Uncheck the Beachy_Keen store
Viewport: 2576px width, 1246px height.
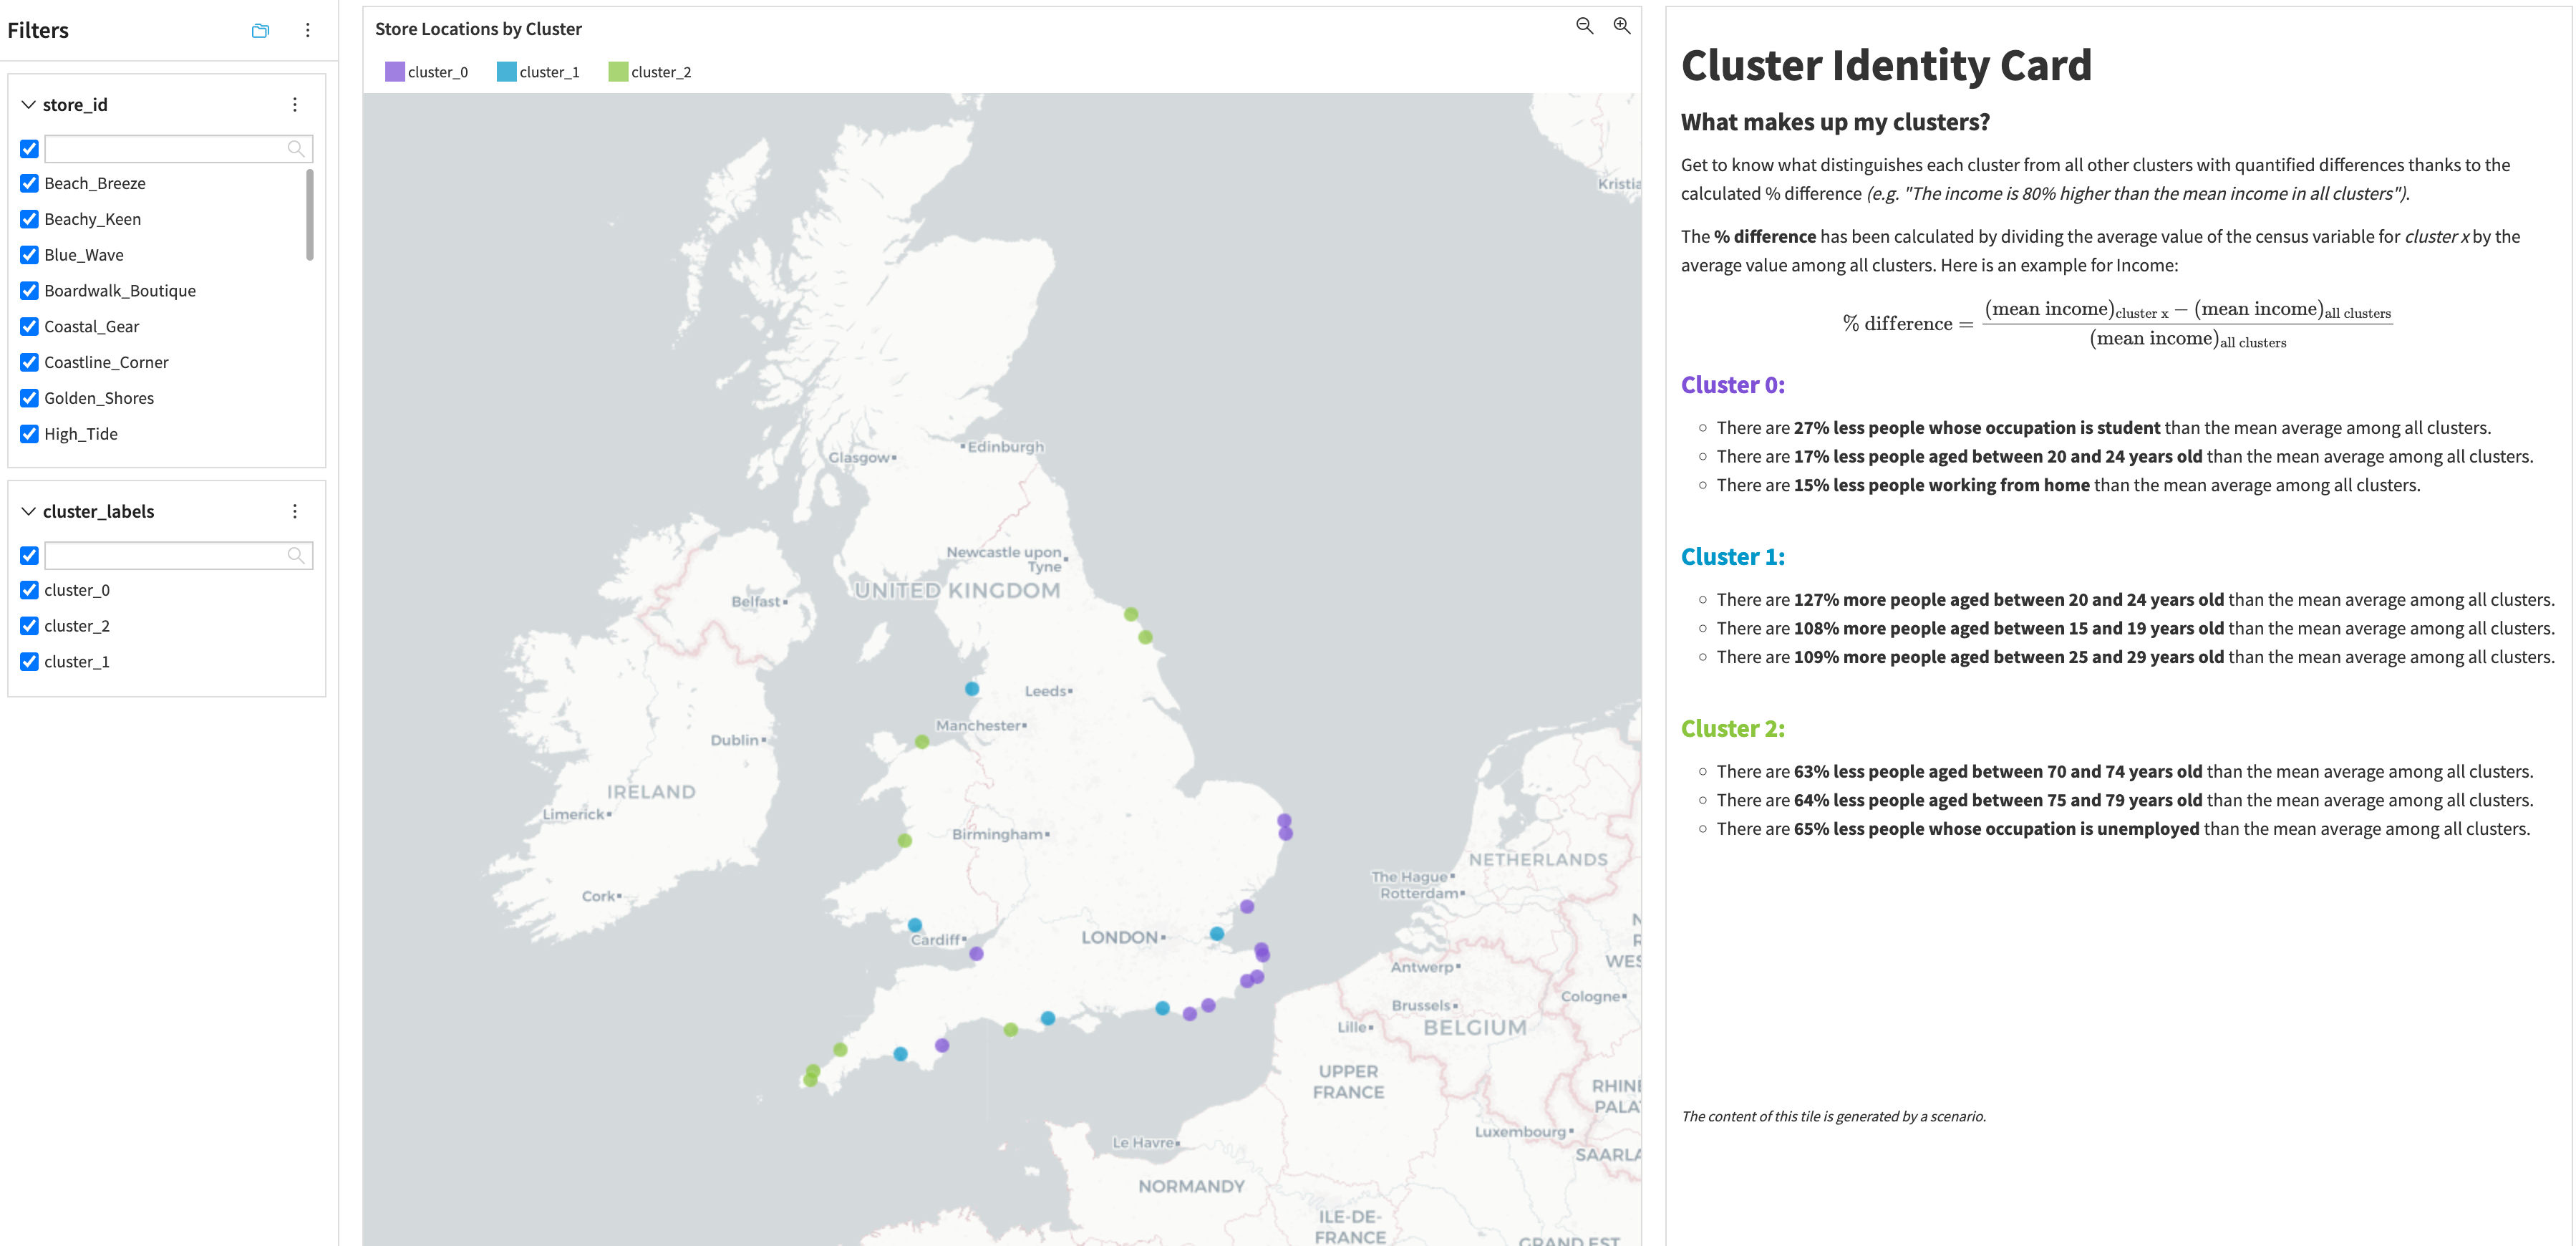30,220
